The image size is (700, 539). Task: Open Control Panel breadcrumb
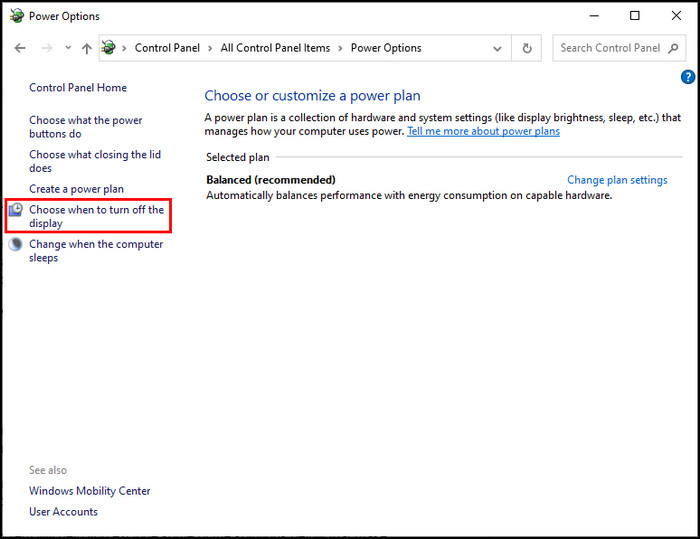(167, 48)
